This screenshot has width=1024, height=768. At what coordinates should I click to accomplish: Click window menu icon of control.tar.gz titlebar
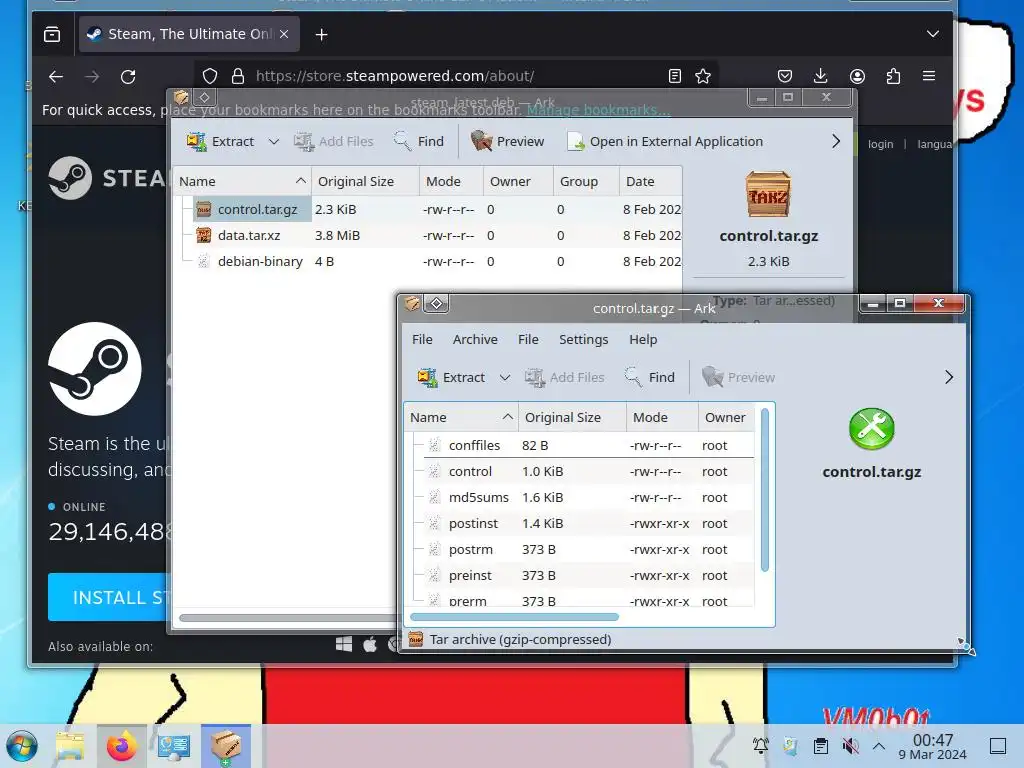[413, 304]
